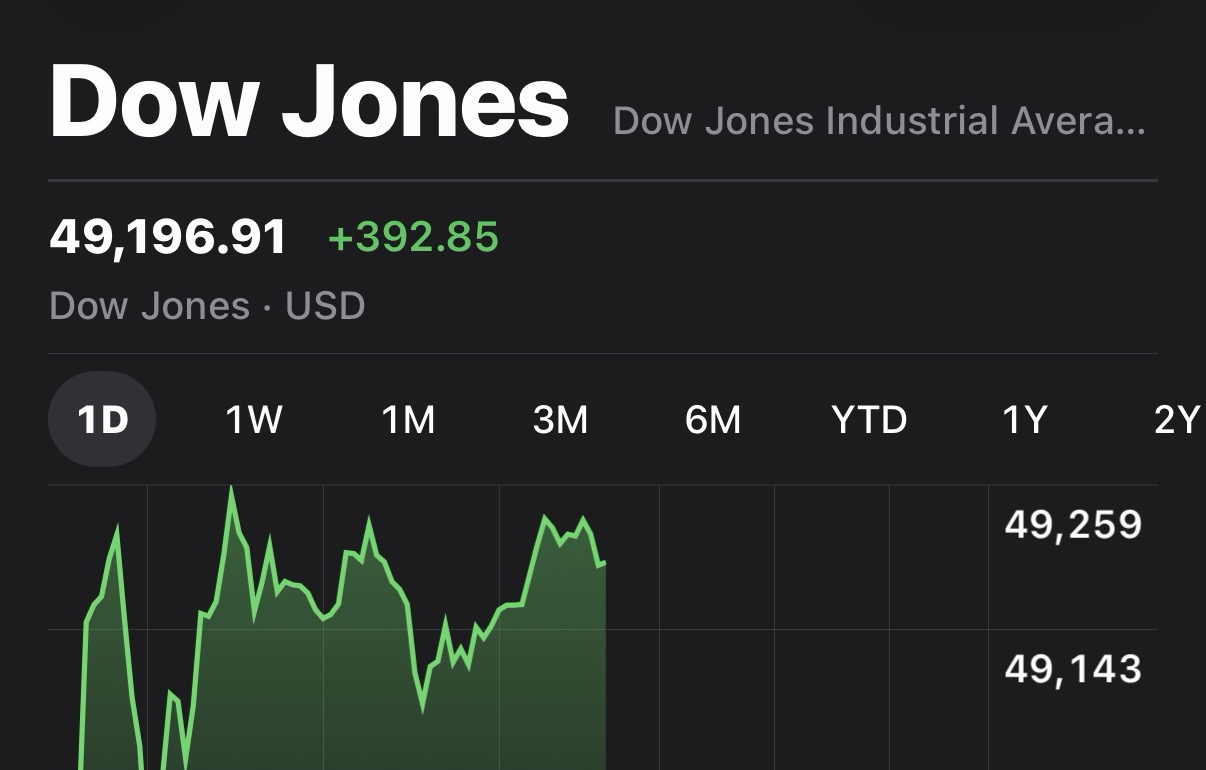The width and height of the screenshot is (1206, 770).
Task: Open the 6M chart view
Action: click(x=713, y=420)
